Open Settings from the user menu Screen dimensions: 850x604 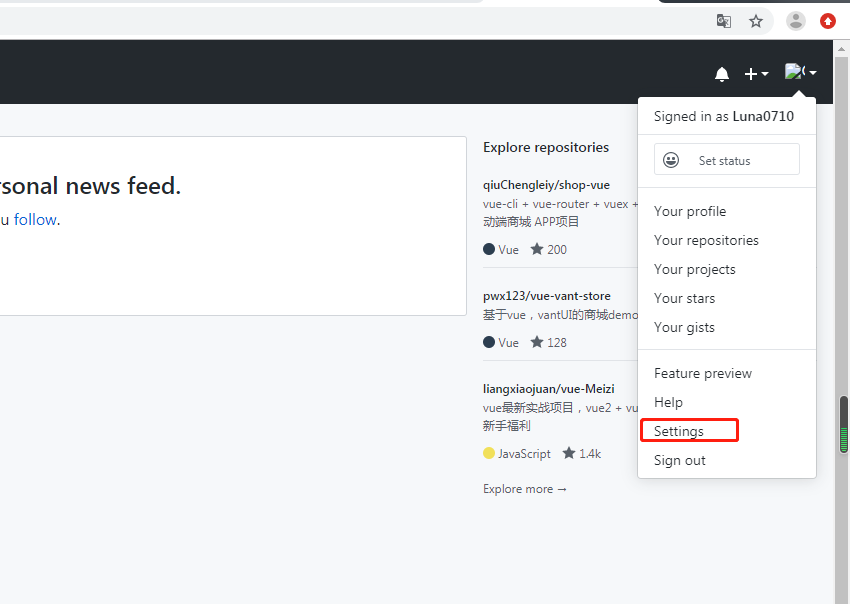[x=679, y=432]
